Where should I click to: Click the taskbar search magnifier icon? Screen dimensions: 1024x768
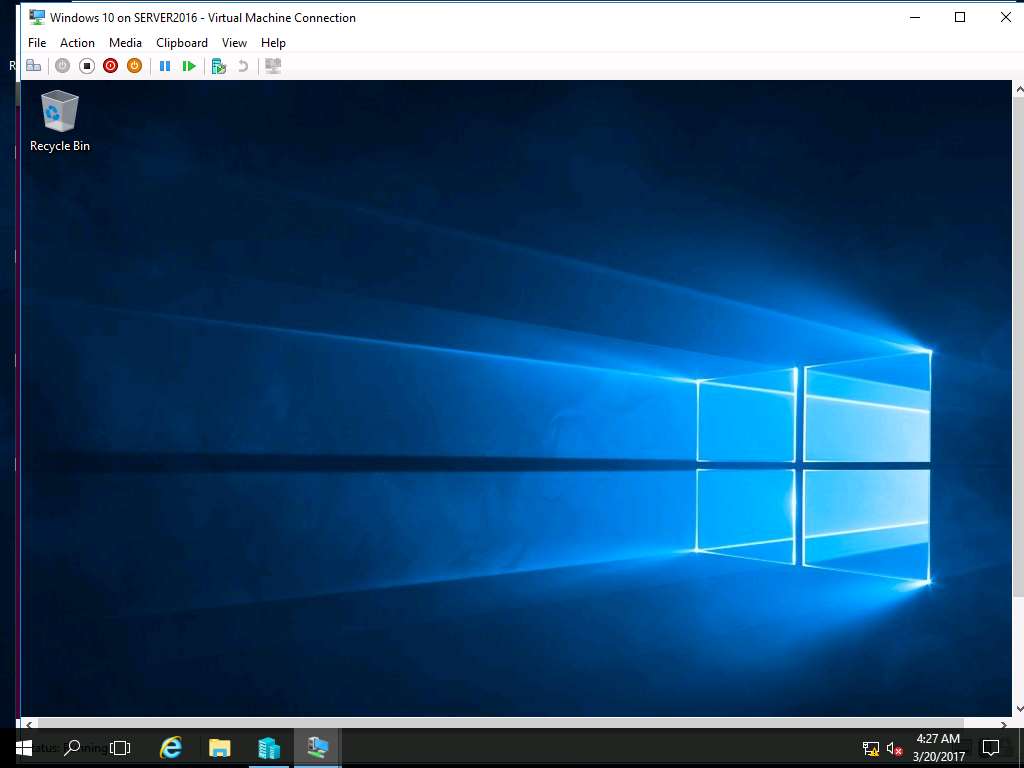[73, 748]
